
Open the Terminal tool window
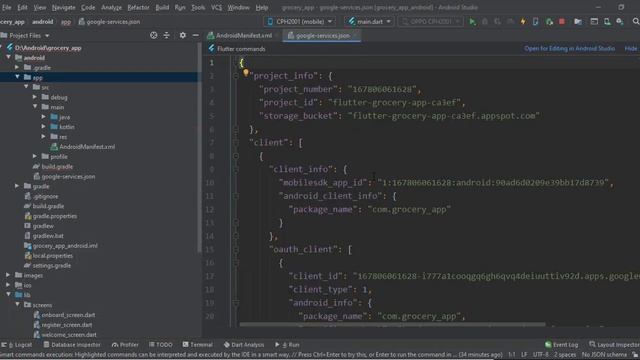click(198, 345)
